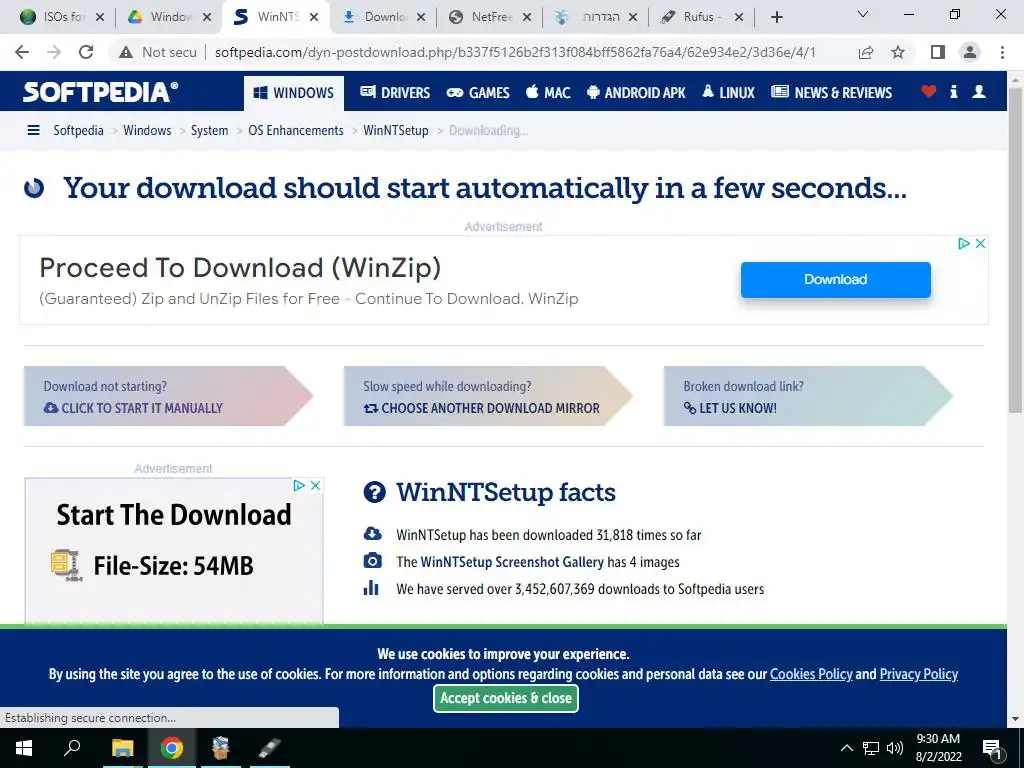Show hidden system tray icons
Image resolution: width=1024 pixels, height=768 pixels.
point(846,748)
